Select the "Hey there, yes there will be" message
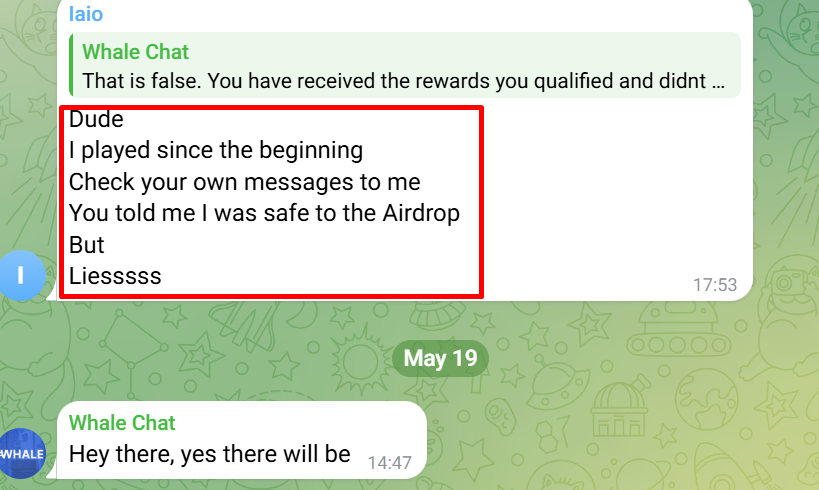The image size is (819, 490). pyautogui.click(x=209, y=453)
